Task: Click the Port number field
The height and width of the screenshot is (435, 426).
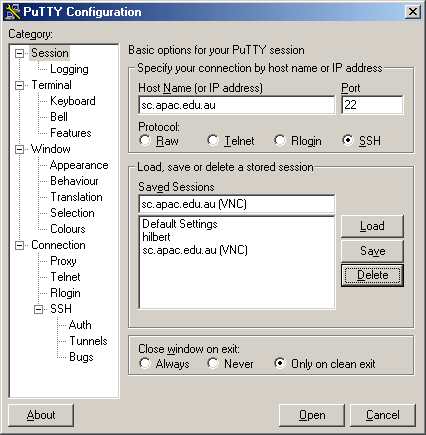Action: point(372,105)
